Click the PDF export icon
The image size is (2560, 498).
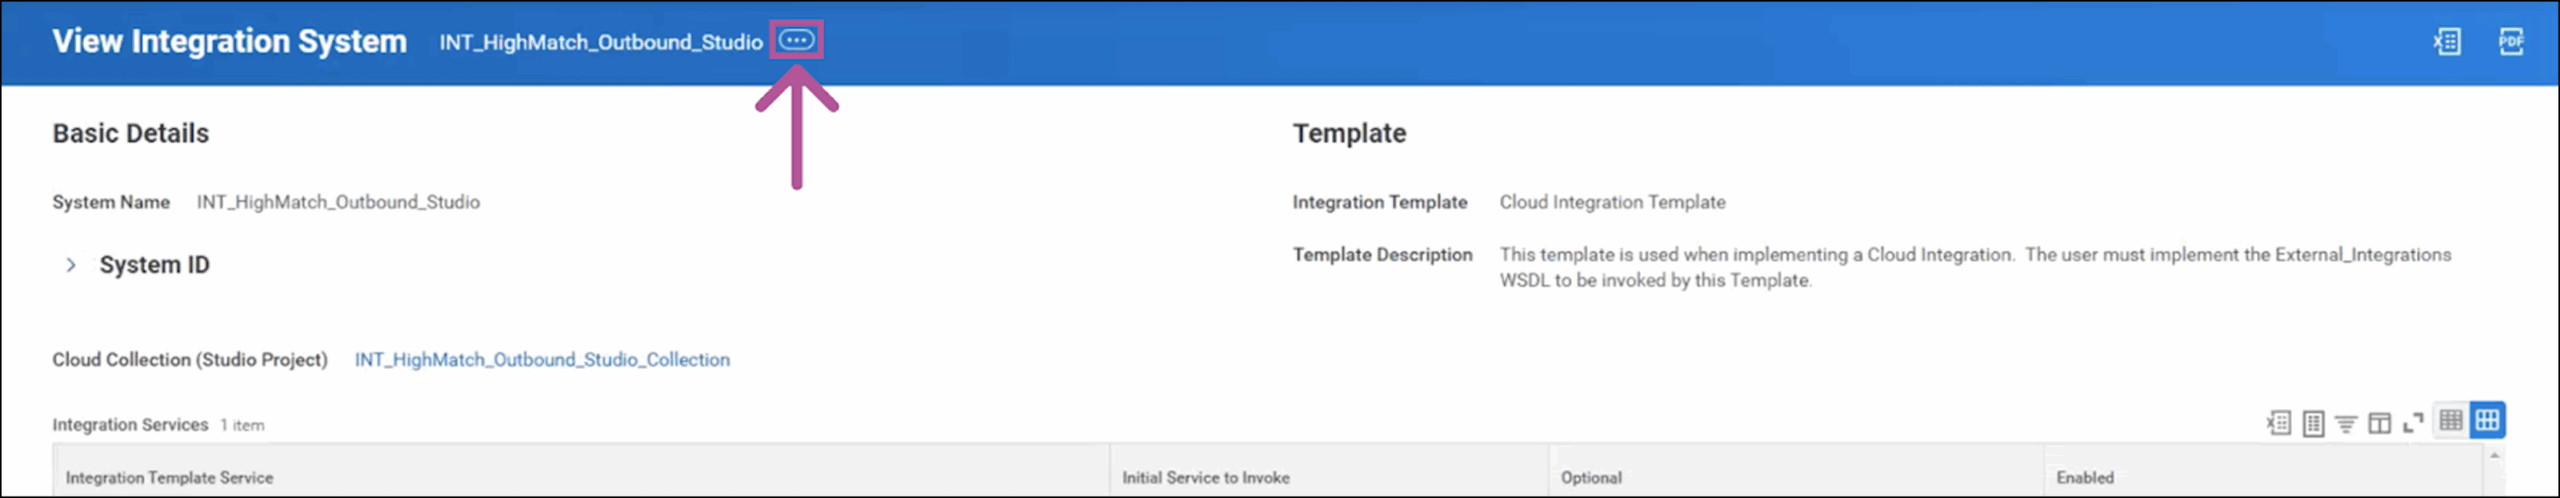pyautogui.click(x=2510, y=41)
